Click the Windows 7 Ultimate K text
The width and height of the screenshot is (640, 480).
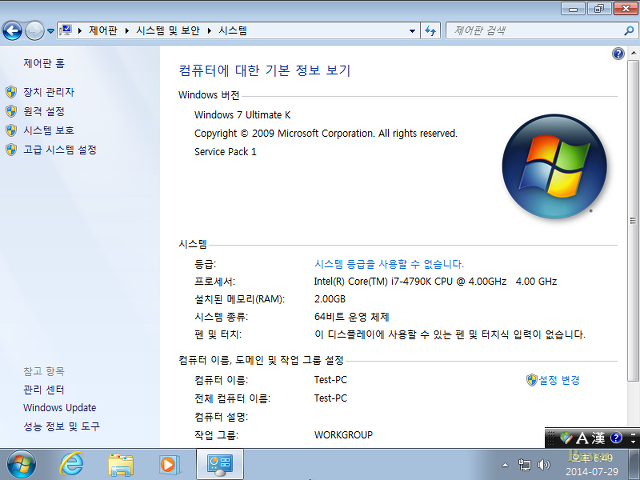242,115
